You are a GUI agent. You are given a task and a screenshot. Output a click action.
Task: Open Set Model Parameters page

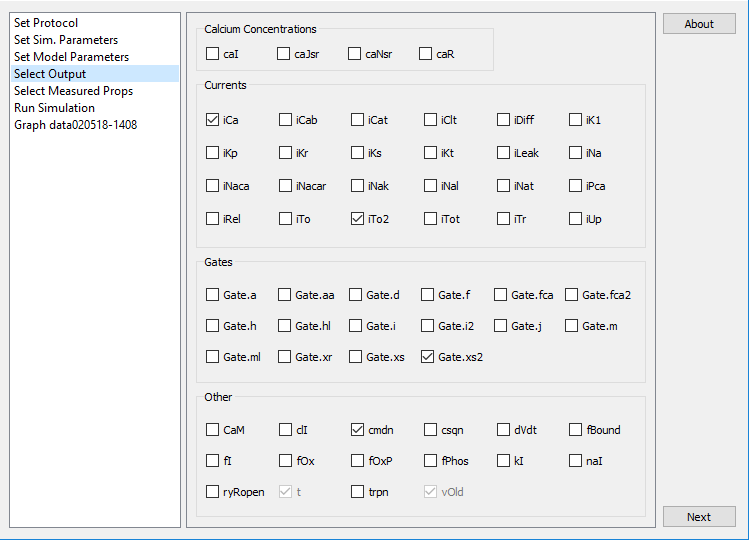pos(94,57)
